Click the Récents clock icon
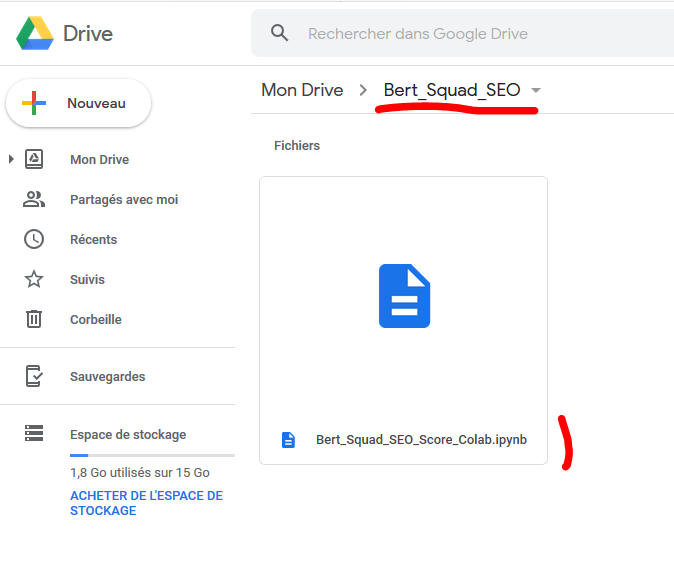 coord(34,239)
